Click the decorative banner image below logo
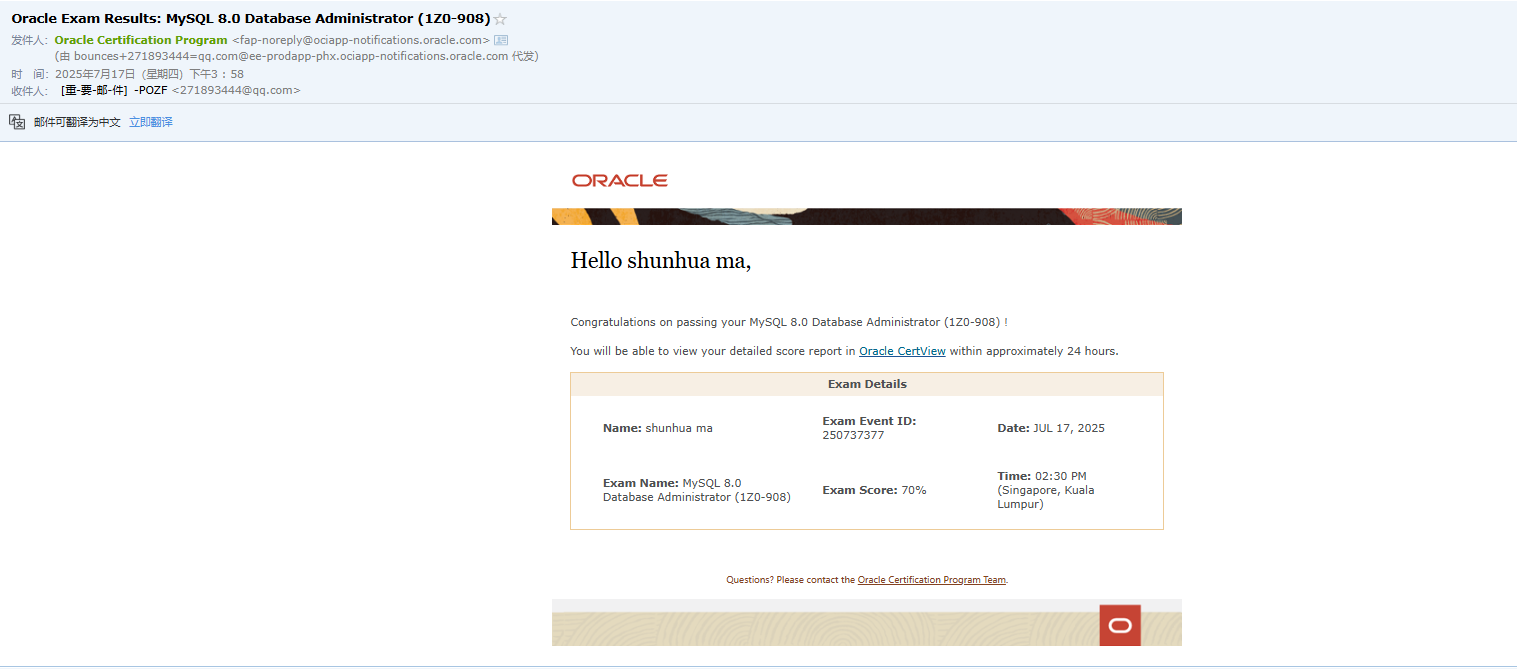 (x=867, y=216)
